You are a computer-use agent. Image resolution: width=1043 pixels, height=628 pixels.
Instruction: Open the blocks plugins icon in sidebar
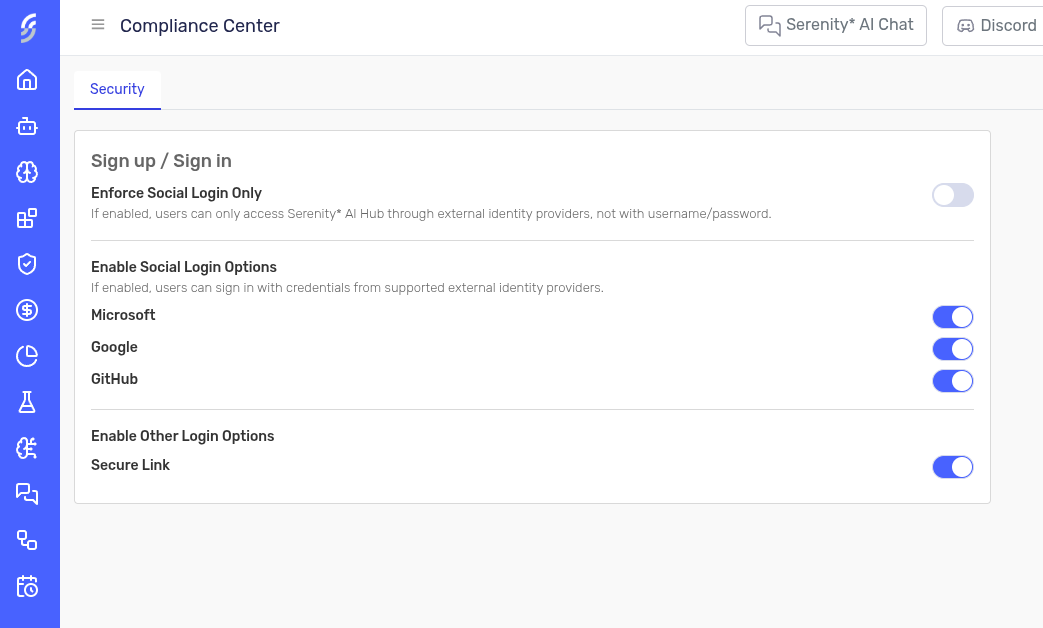pyautogui.click(x=27, y=218)
